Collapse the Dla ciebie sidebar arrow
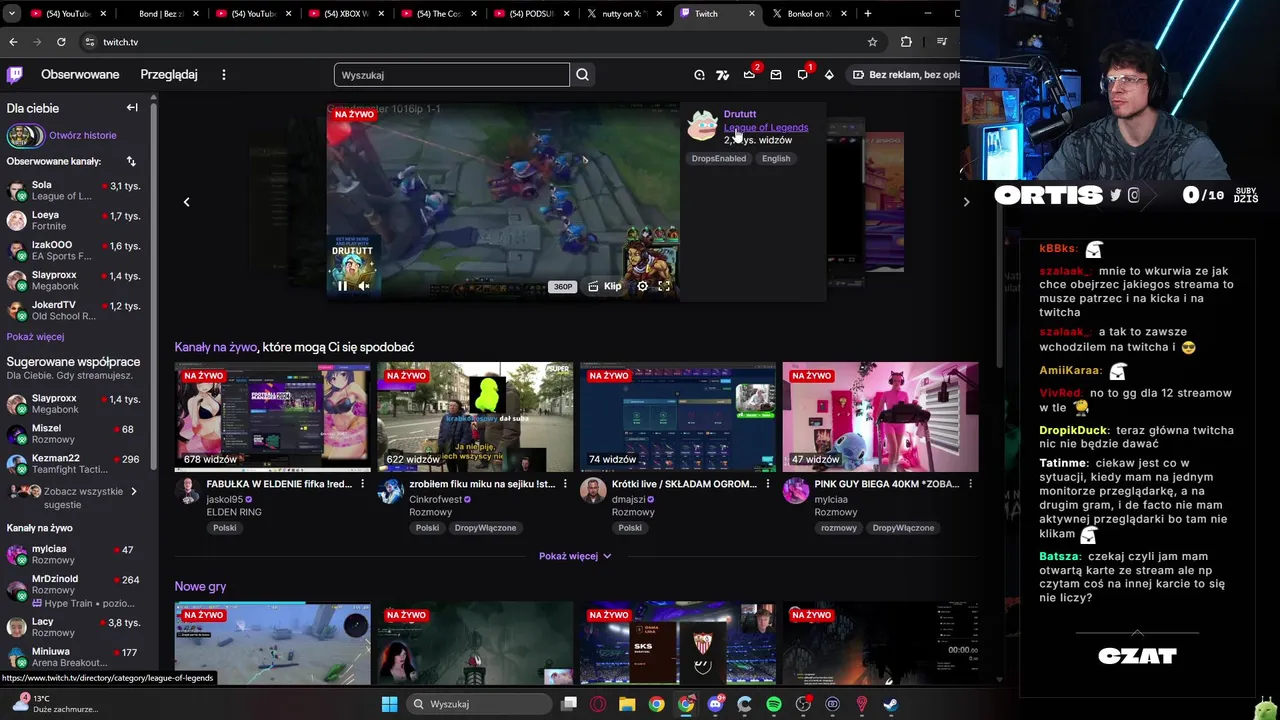This screenshot has height=720, width=1280. tap(132, 108)
